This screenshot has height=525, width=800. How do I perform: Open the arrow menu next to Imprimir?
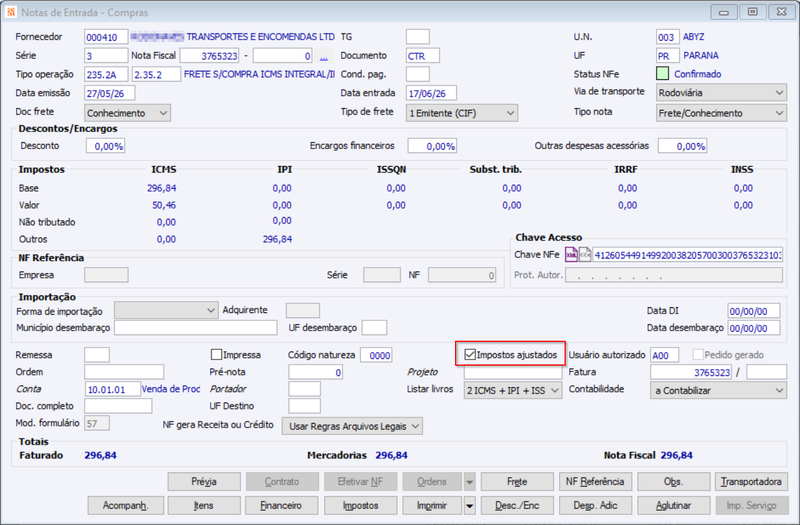click(469, 506)
